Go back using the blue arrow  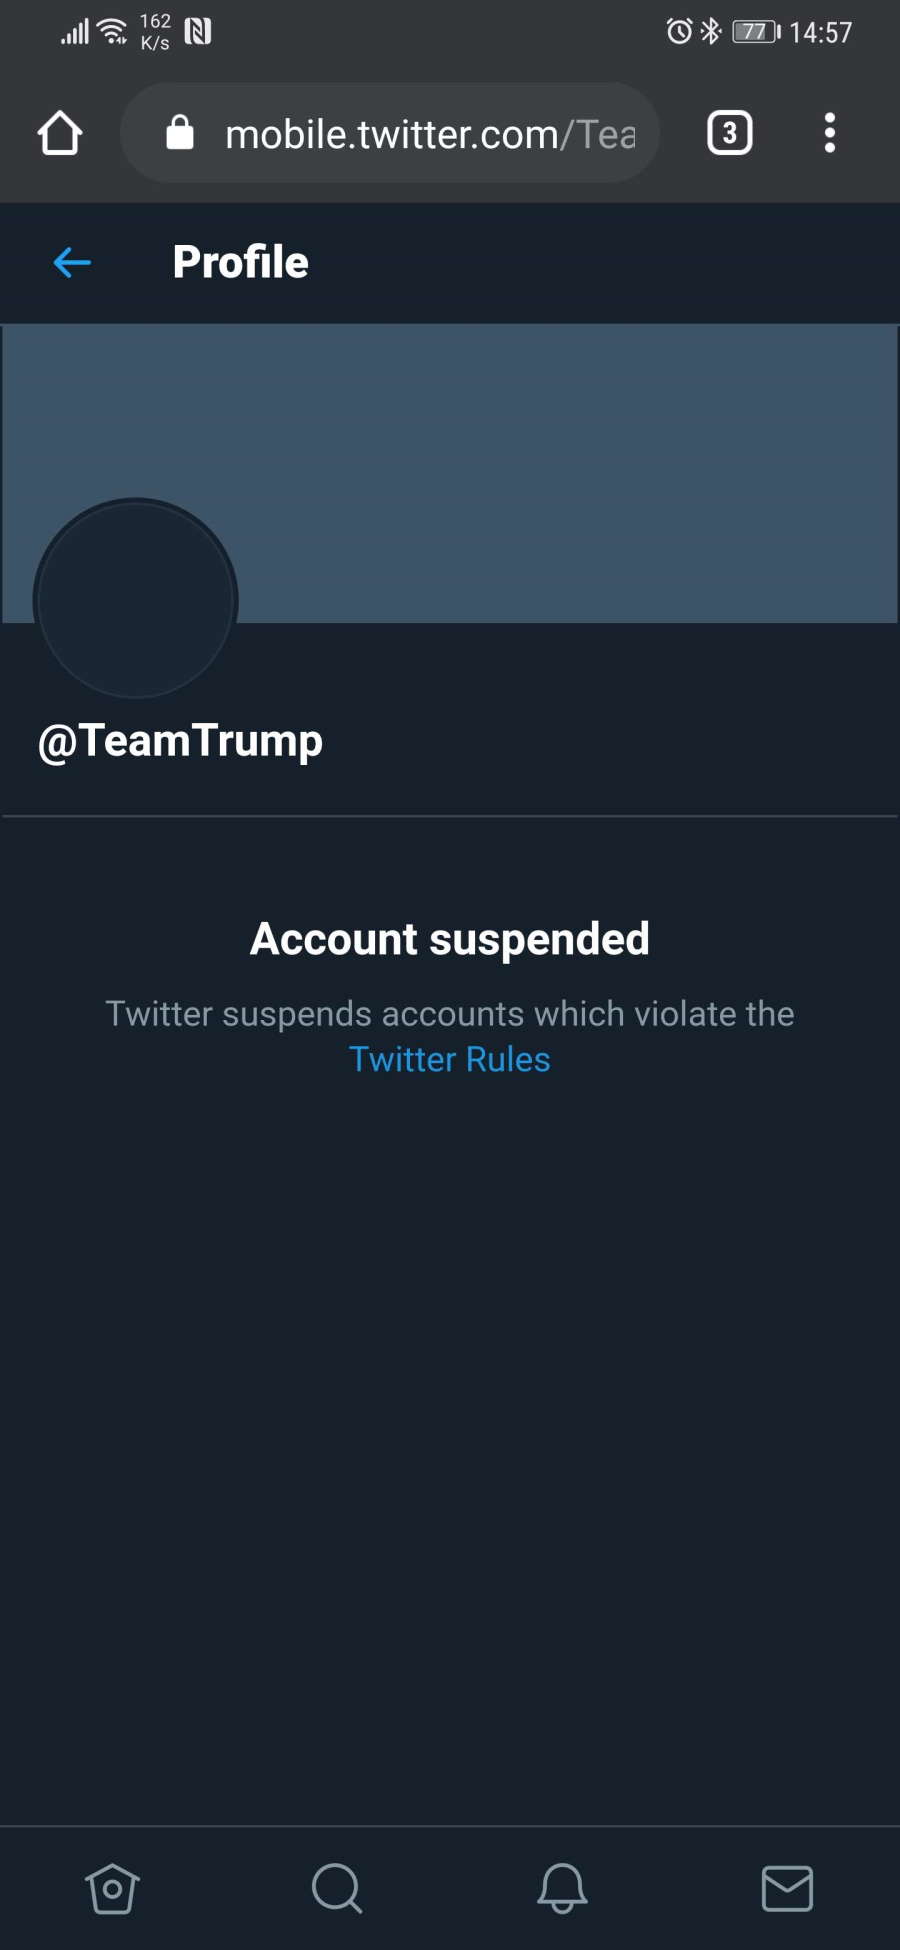pos(72,263)
